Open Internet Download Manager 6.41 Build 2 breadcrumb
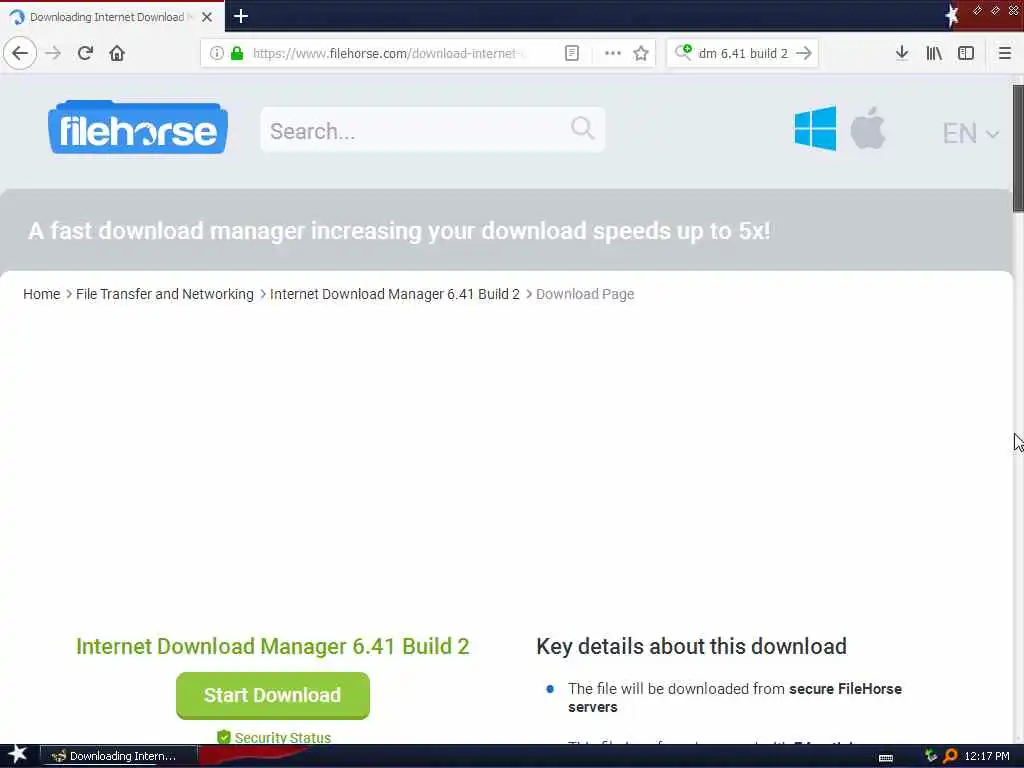 [x=394, y=294]
